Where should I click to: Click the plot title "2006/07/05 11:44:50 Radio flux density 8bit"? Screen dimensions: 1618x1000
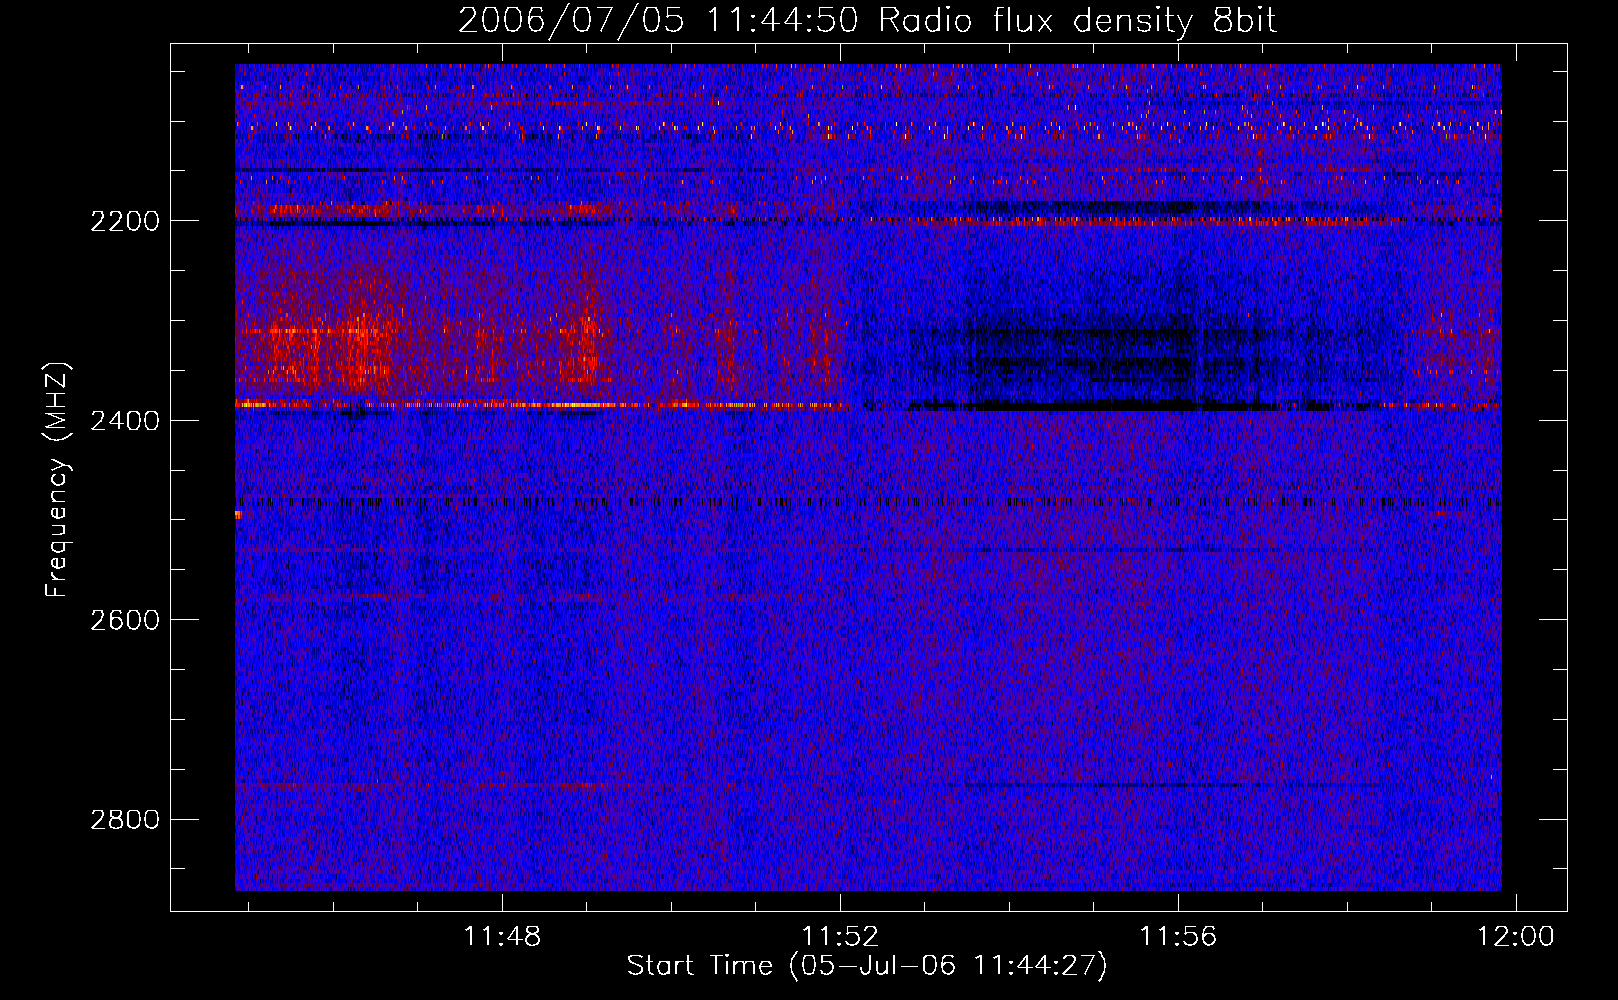867,21
